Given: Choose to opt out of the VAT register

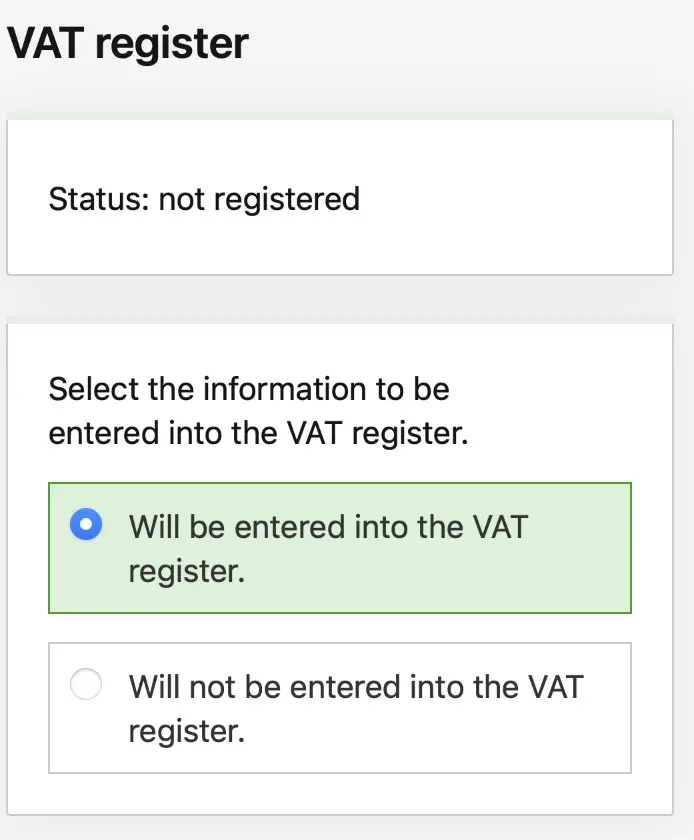Looking at the screenshot, I should pos(86,684).
